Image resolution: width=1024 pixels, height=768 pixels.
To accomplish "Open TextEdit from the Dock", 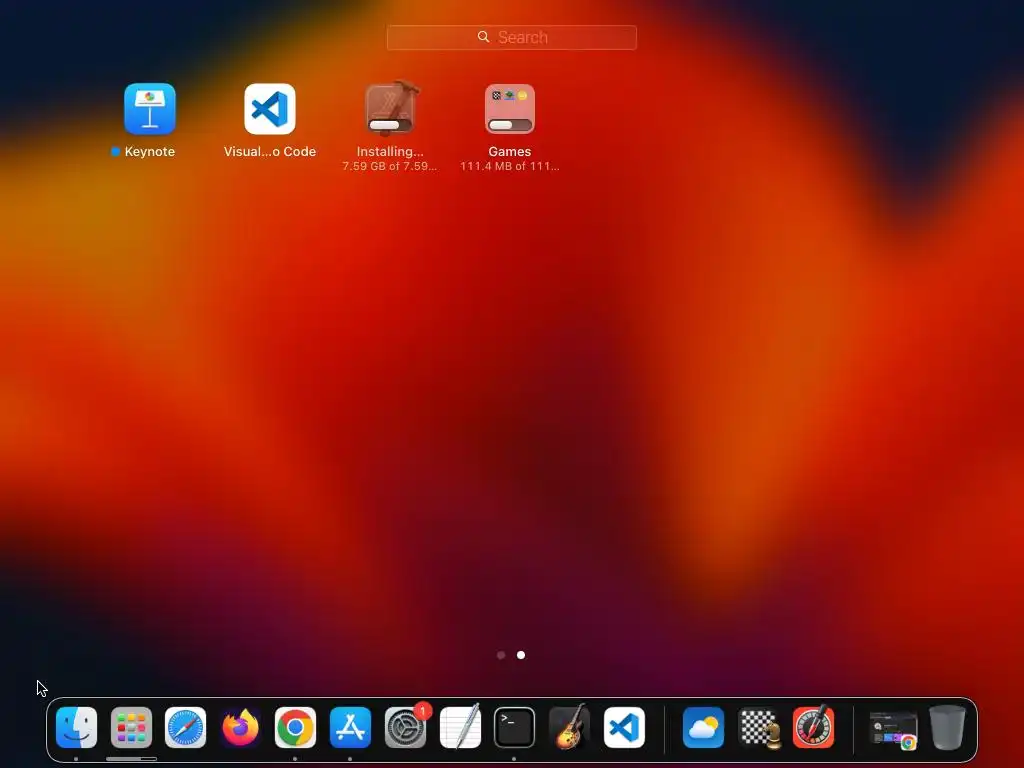I will [x=460, y=727].
